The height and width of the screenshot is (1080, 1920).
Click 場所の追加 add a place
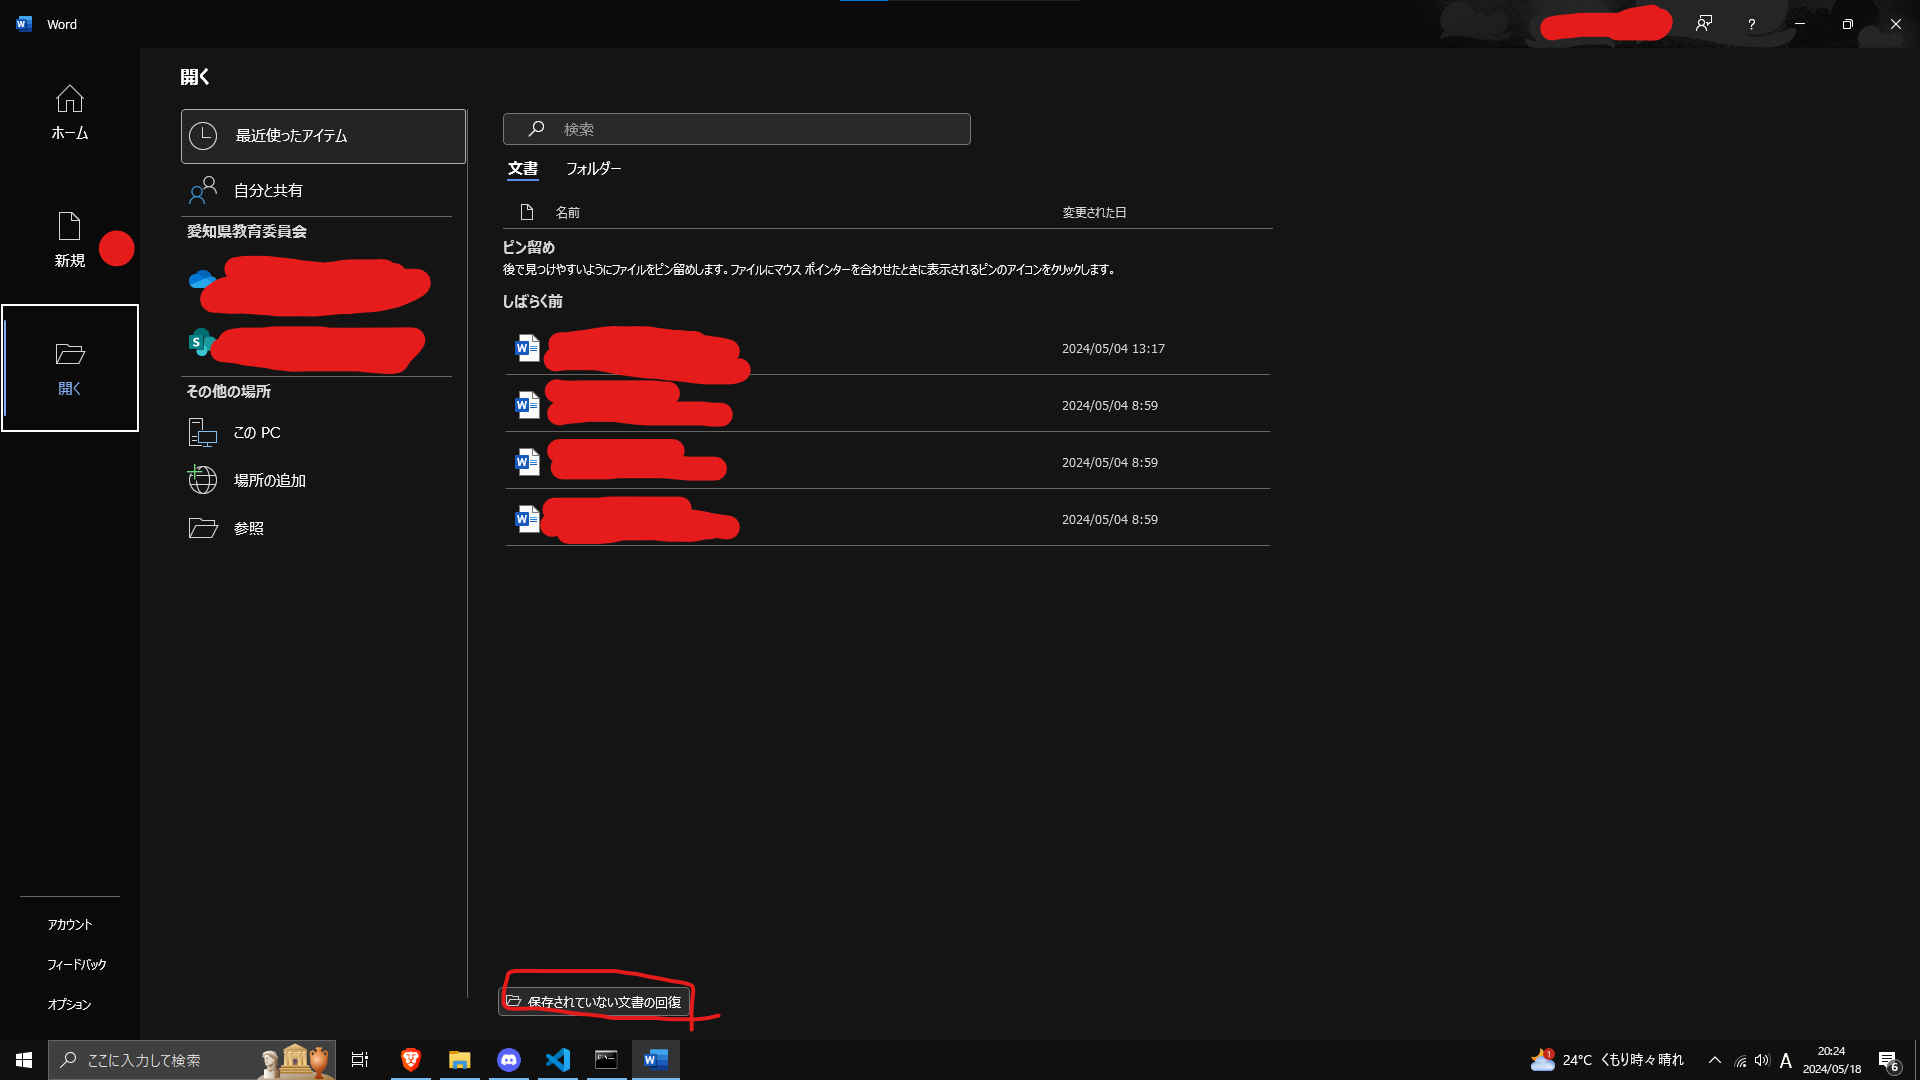tap(269, 481)
